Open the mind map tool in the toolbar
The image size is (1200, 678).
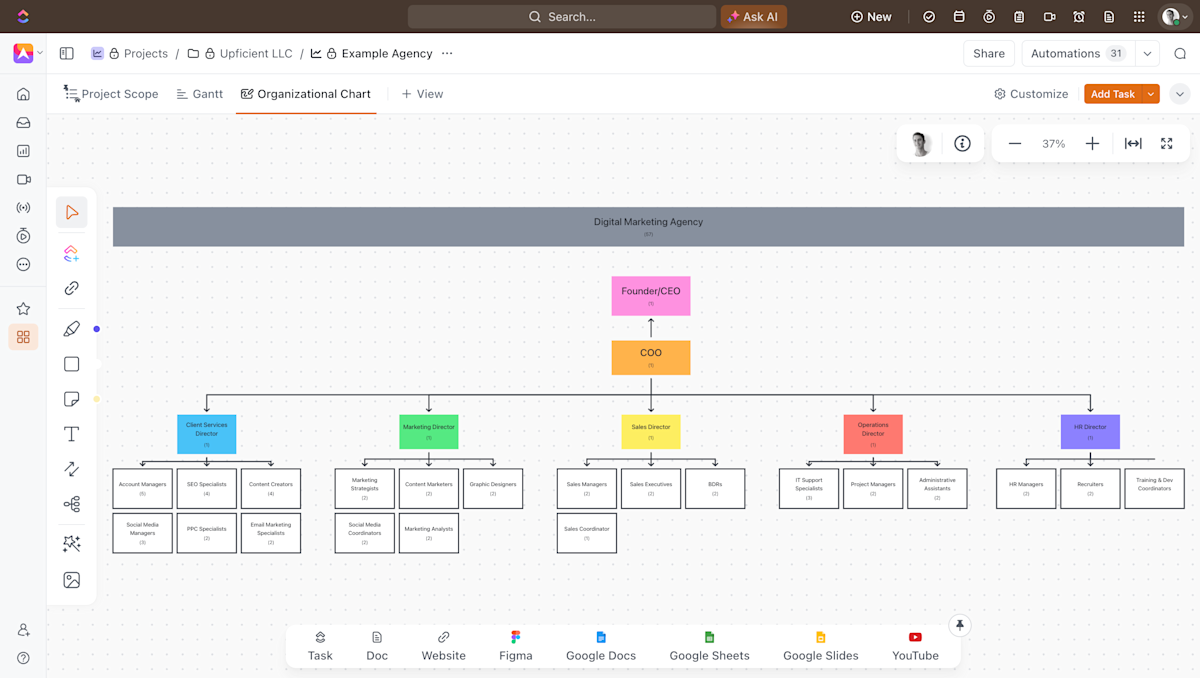coord(71,503)
